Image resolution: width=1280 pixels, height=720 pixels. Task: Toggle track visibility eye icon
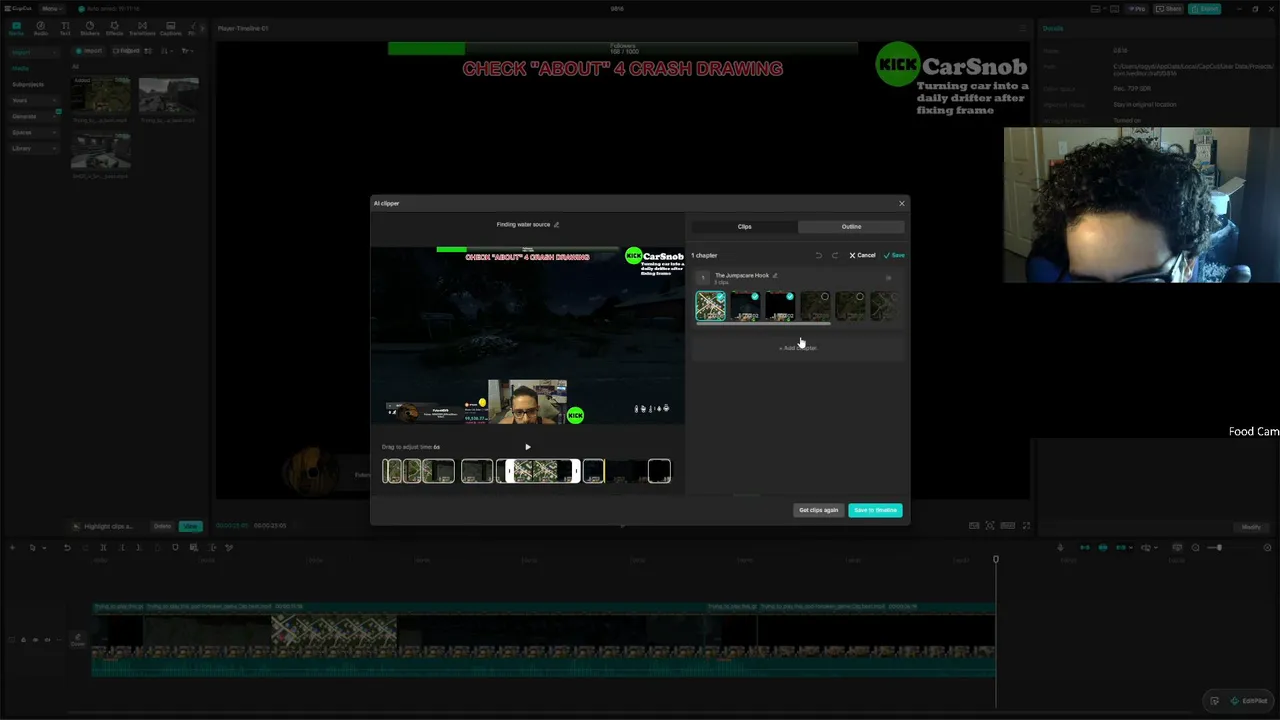[x=35, y=640]
